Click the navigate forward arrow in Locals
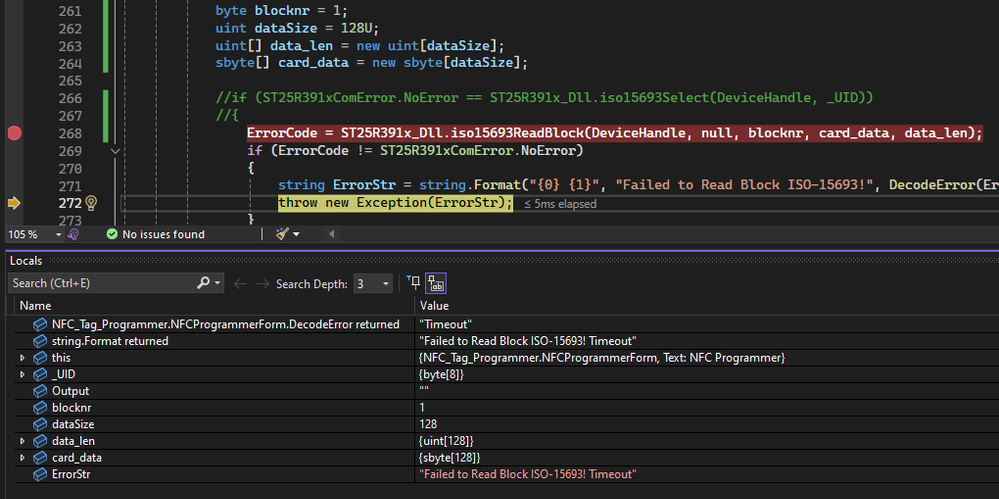Screen dimensions: 999x499 [261, 284]
